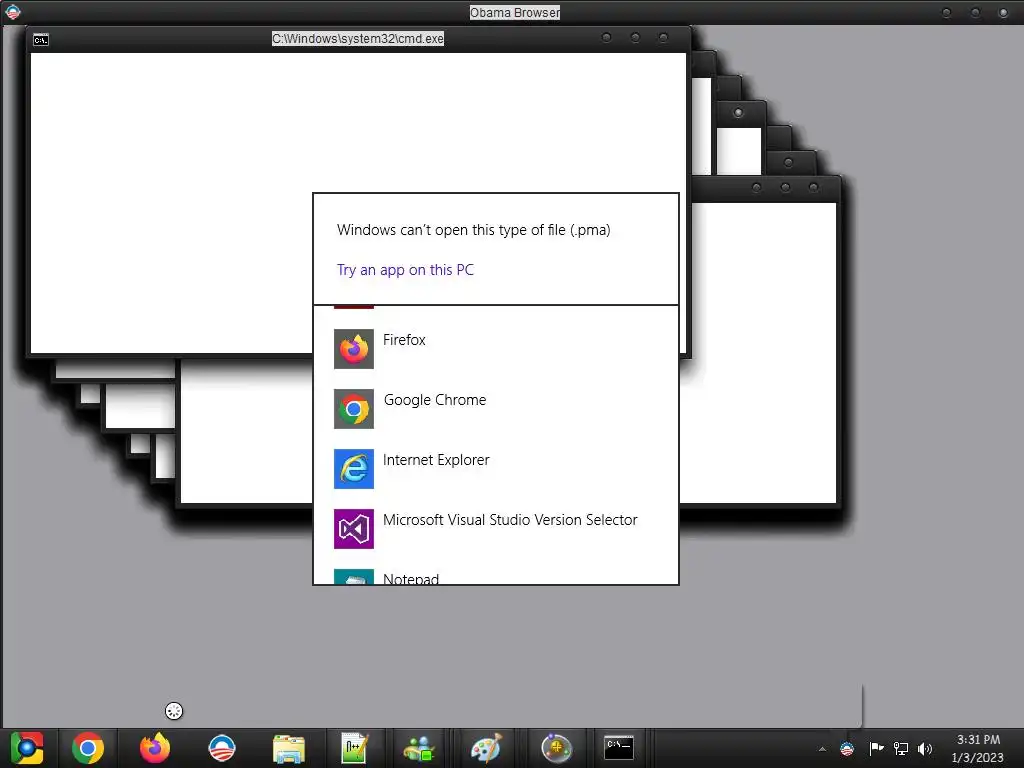Choose Firefox to open the .pma file
This screenshot has width=1024, height=768.
496,349
